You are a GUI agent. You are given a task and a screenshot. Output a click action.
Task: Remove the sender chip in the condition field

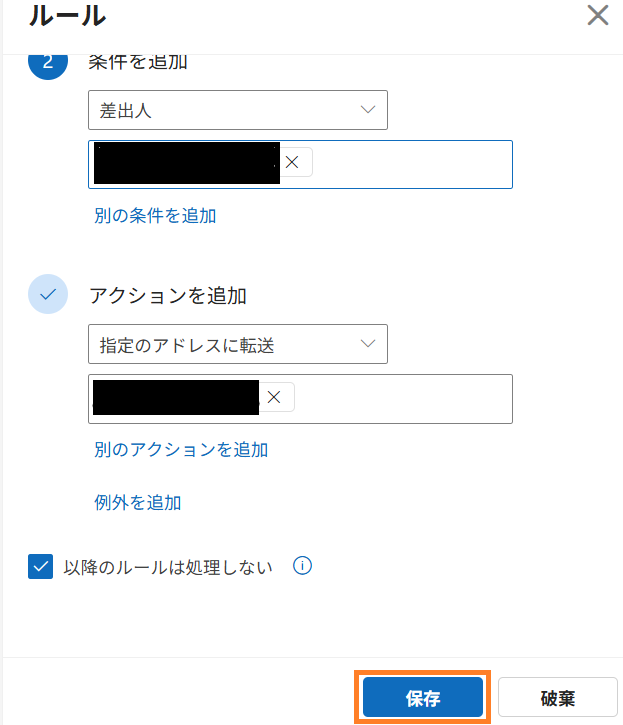tap(292, 162)
